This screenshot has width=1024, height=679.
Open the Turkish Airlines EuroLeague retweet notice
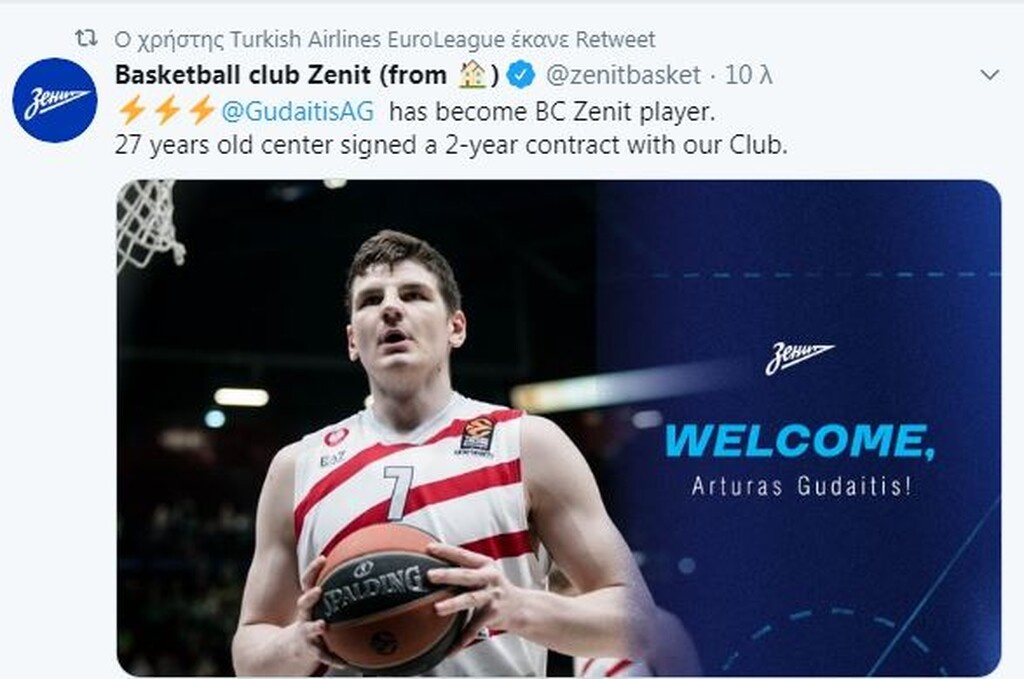click(x=384, y=40)
